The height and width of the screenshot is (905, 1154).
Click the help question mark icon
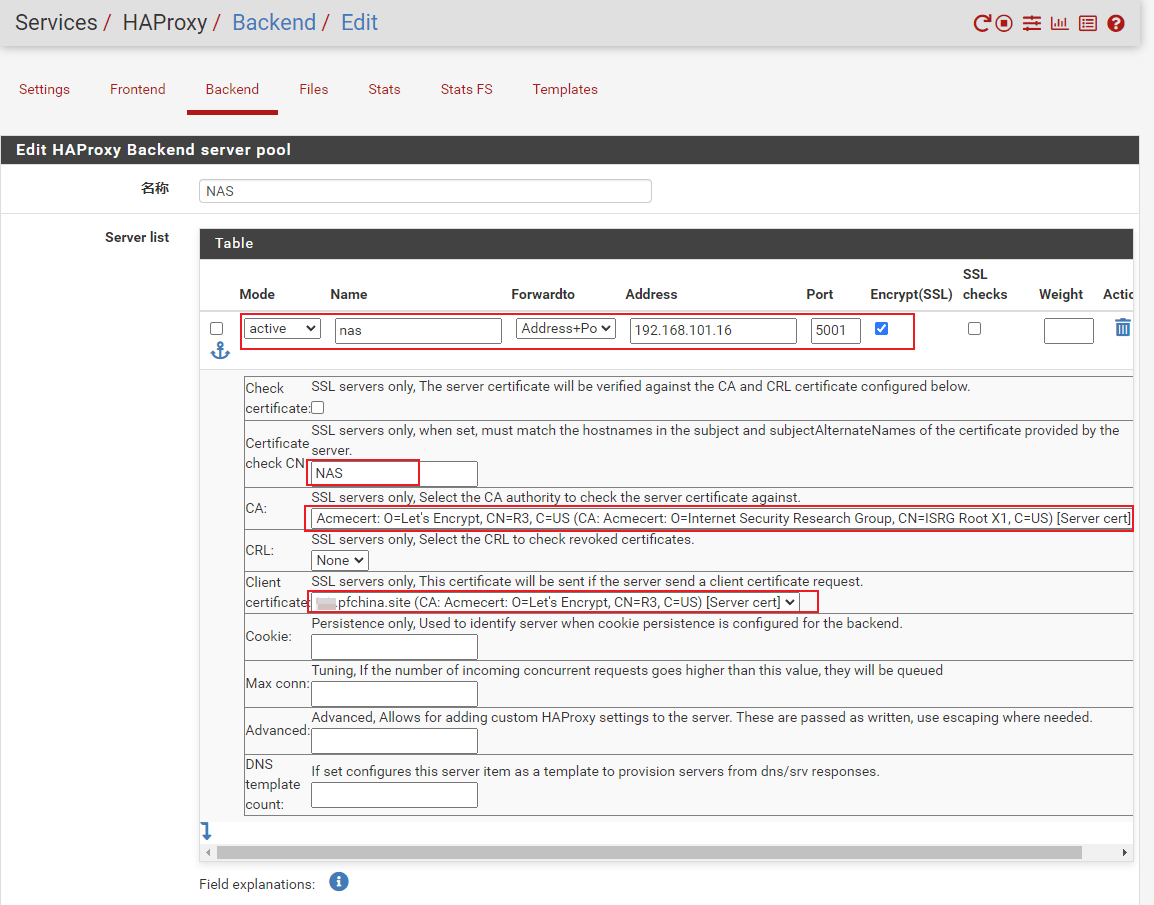pos(1116,23)
